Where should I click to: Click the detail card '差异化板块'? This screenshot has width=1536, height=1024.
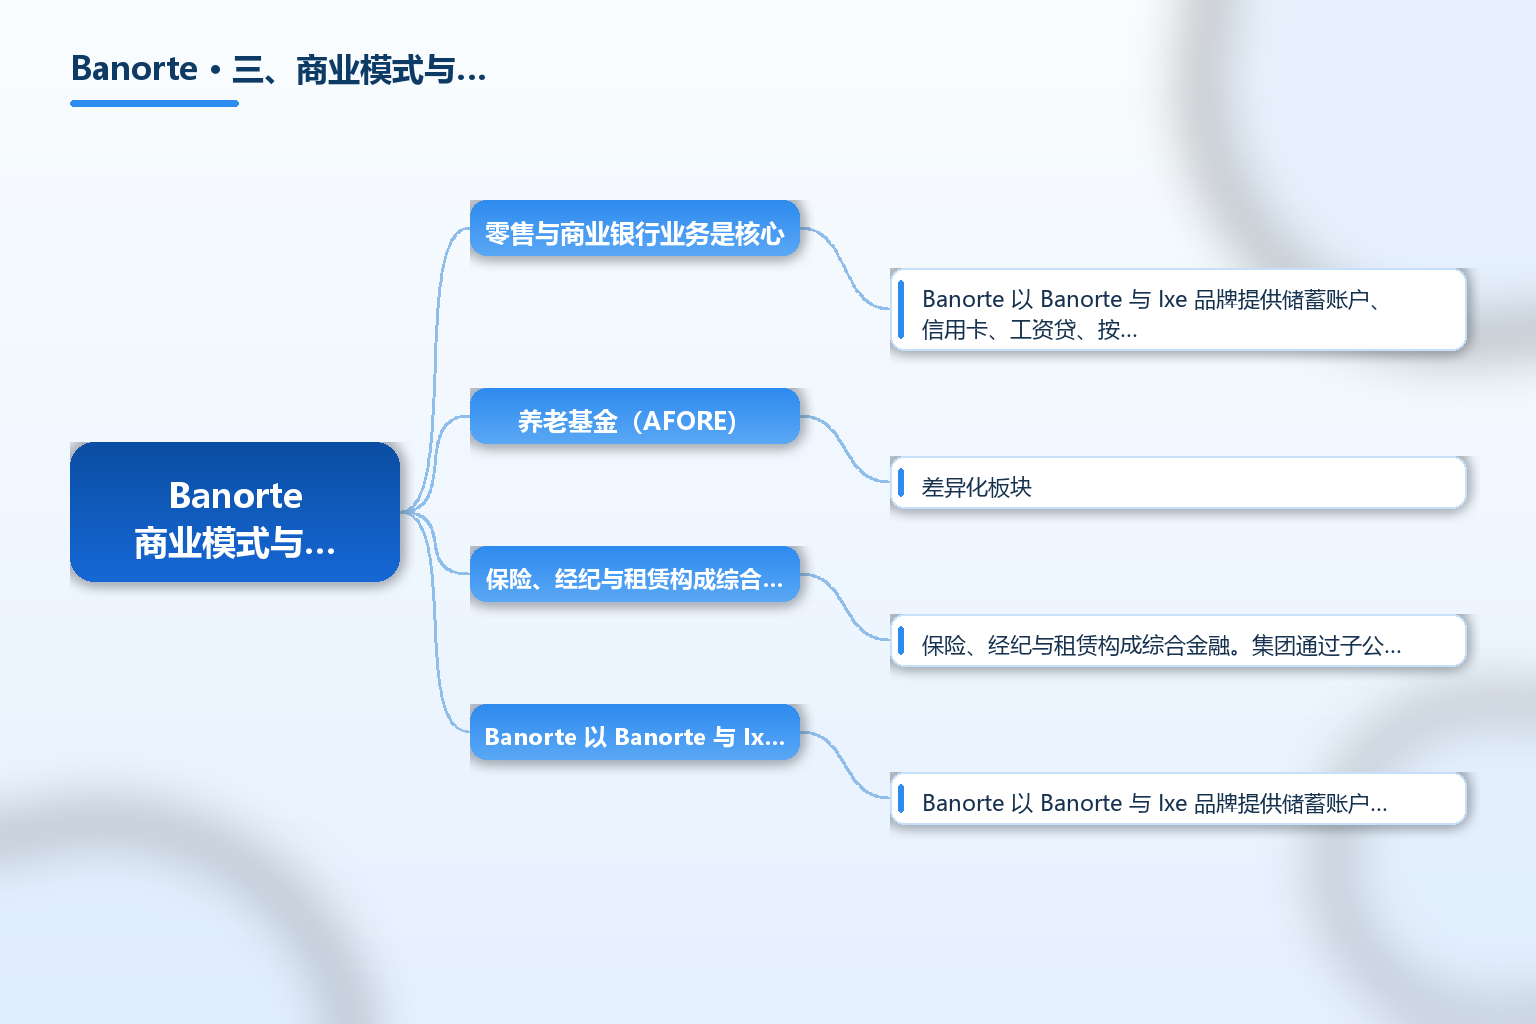[1178, 483]
